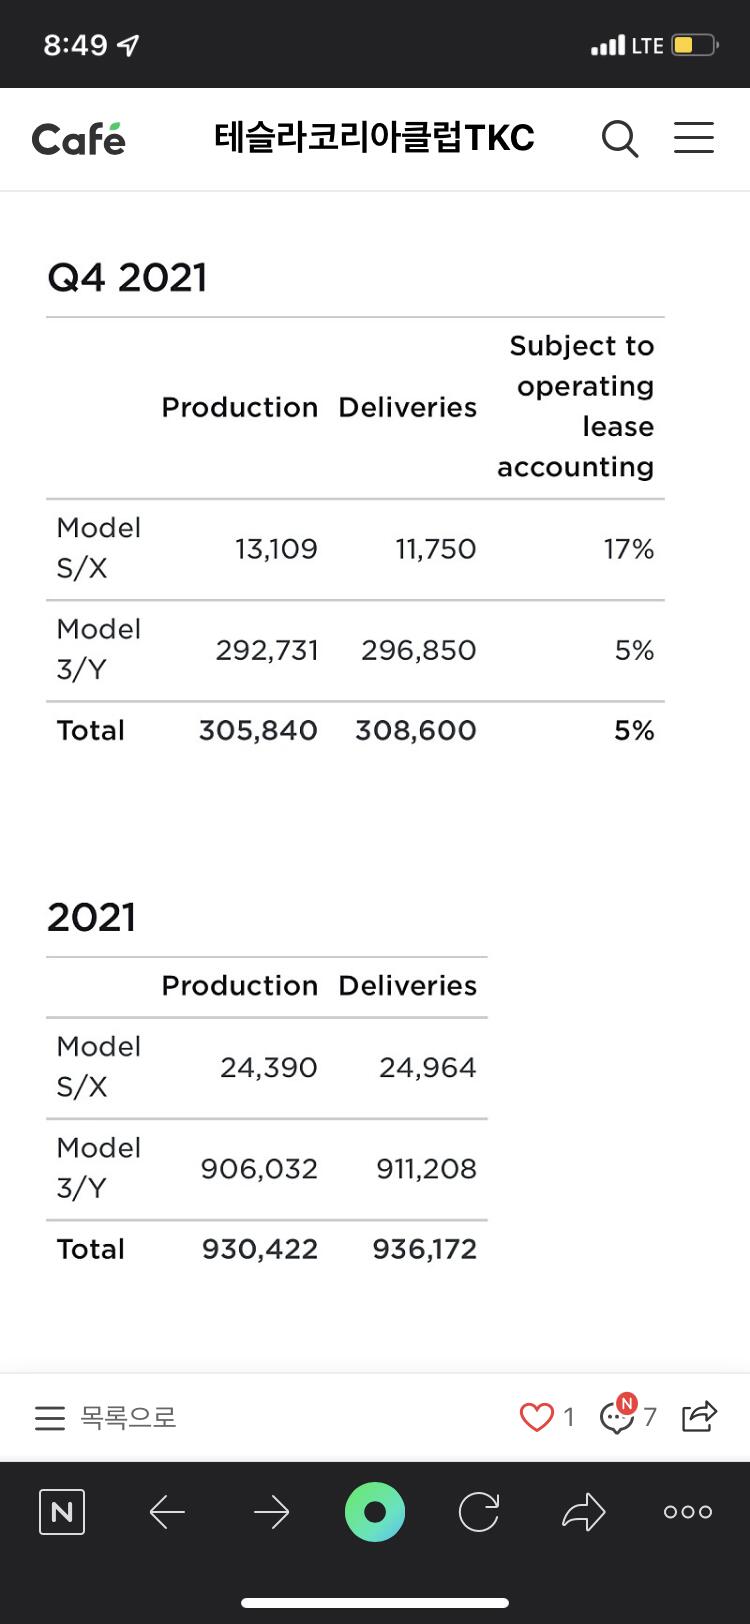Tap the Deliveries total 308,600 cell

416,730
